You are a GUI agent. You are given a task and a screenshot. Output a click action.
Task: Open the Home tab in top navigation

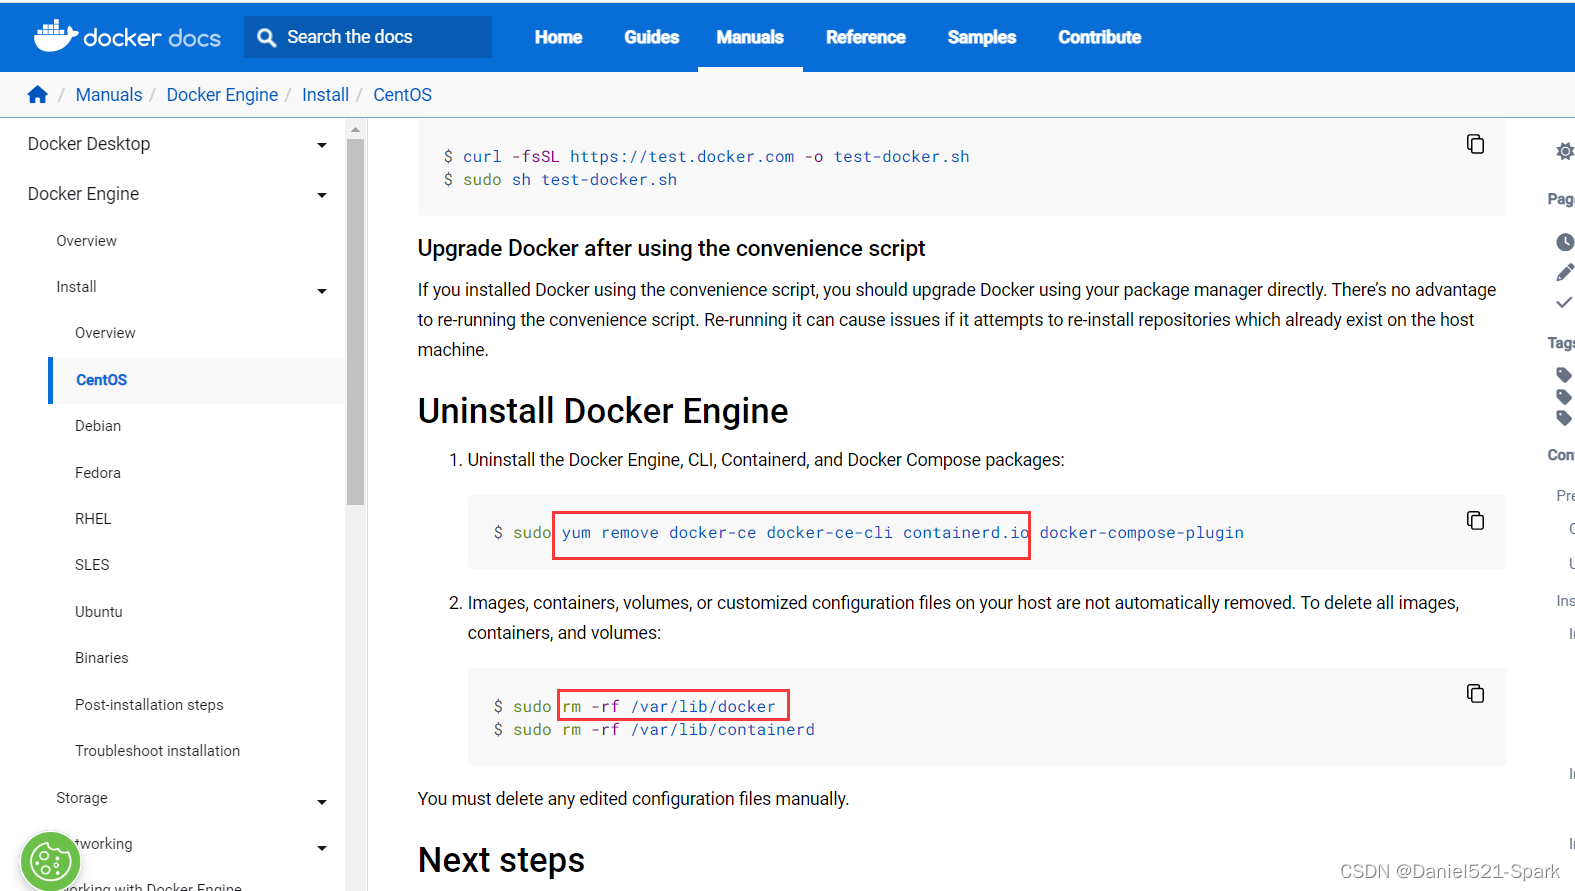558,37
